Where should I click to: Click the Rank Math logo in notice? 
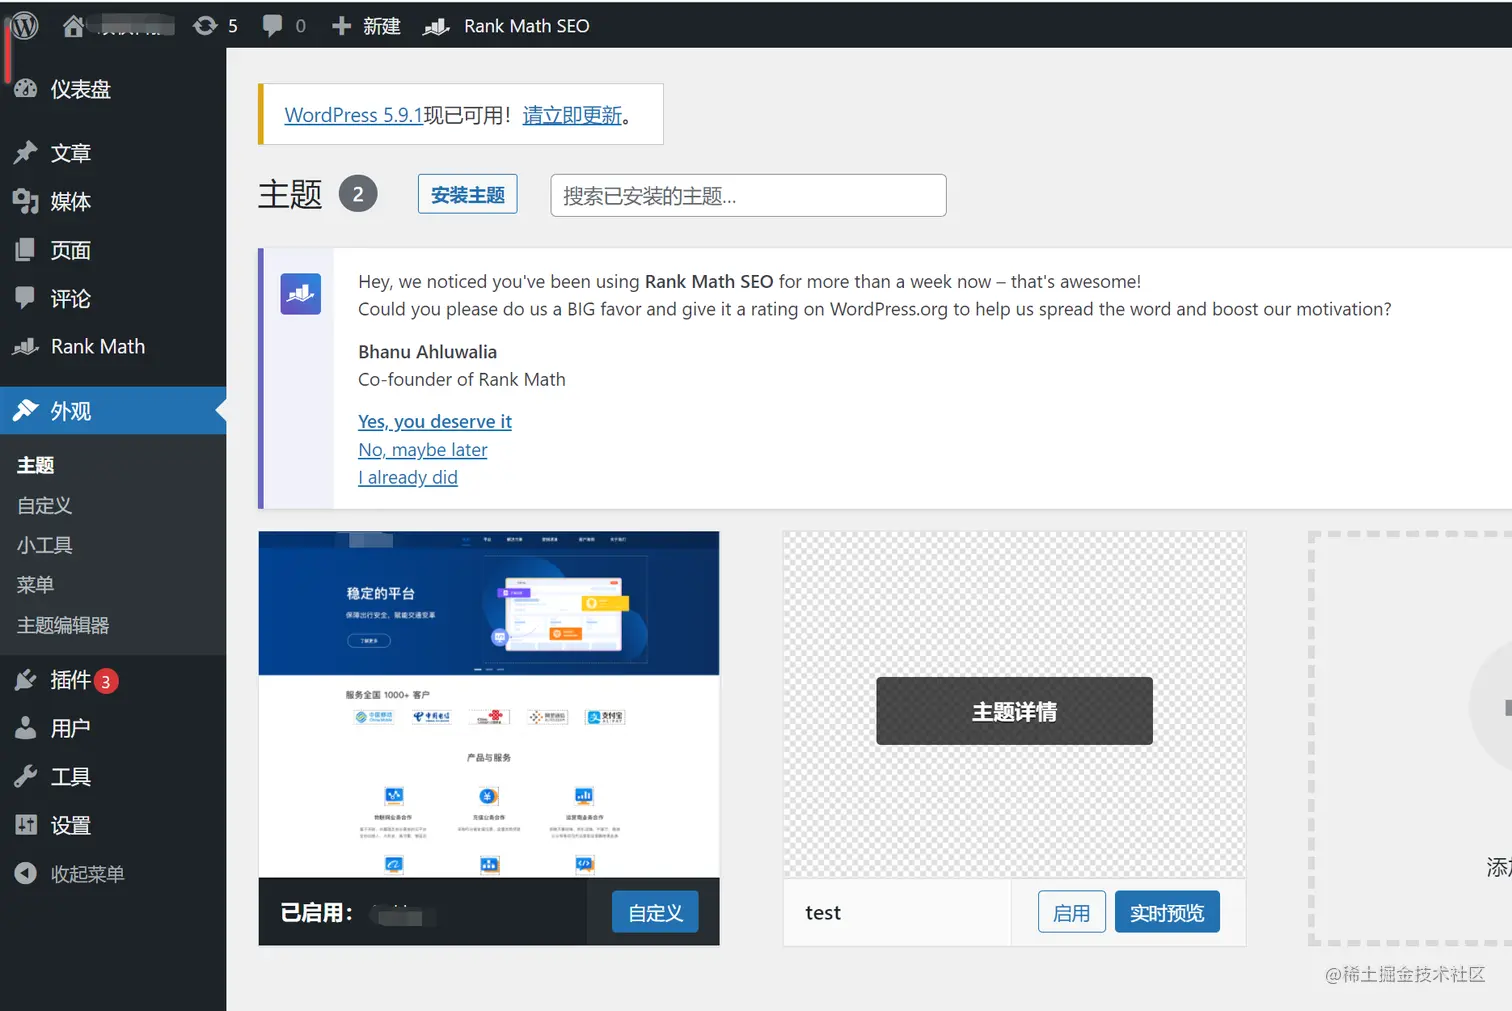pyautogui.click(x=300, y=294)
